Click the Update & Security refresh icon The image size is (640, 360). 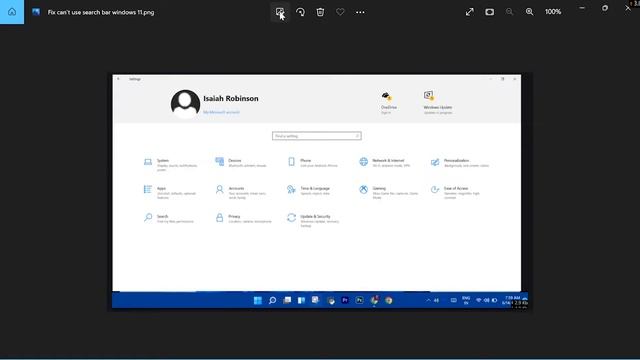click(x=291, y=218)
